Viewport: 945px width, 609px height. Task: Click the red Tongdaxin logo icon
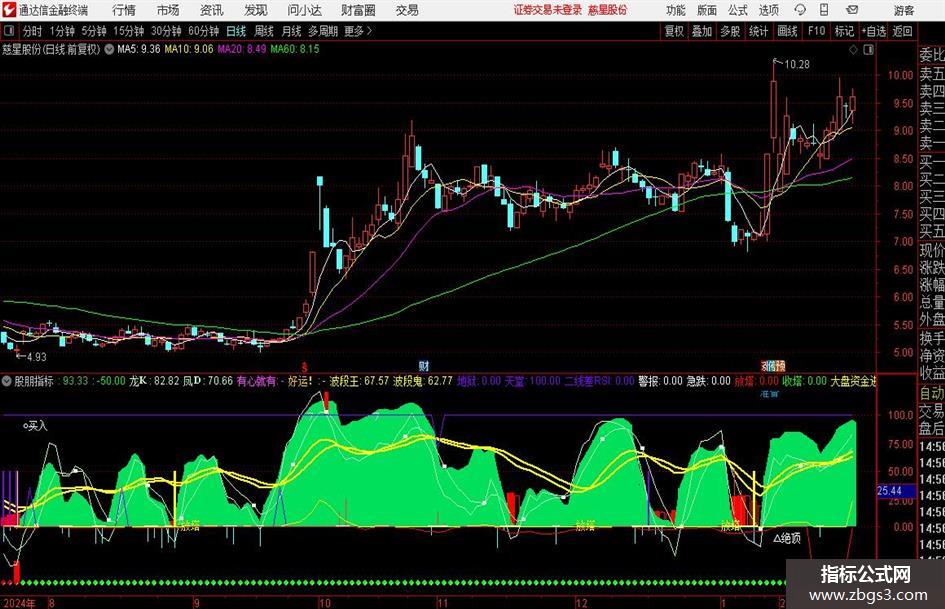(9, 10)
